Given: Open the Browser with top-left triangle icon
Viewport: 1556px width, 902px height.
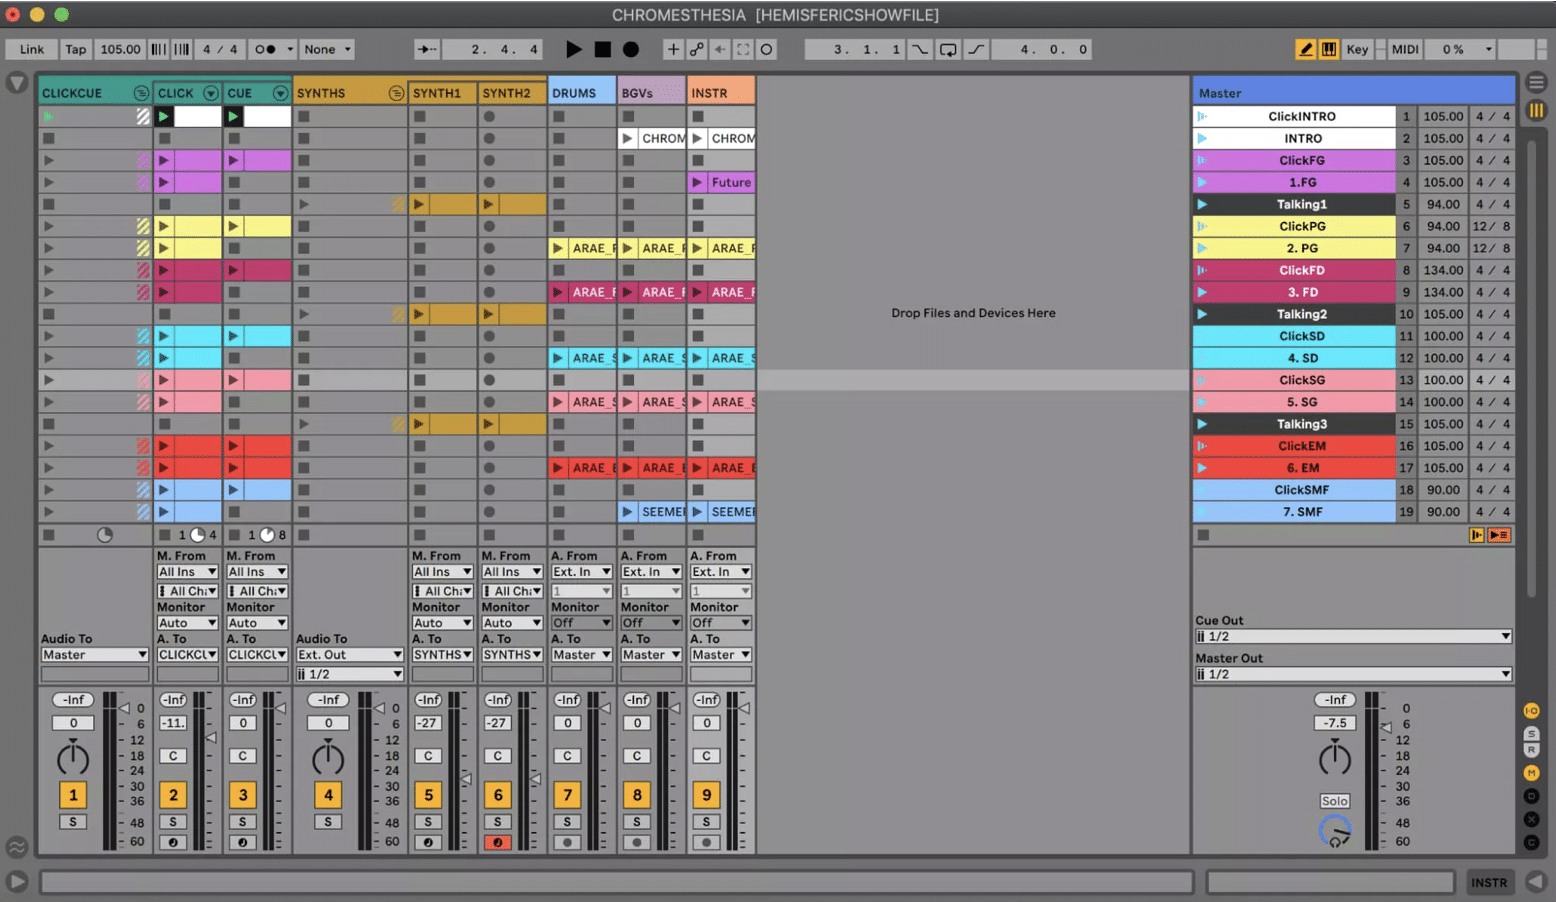Looking at the screenshot, I should pos(17,83).
